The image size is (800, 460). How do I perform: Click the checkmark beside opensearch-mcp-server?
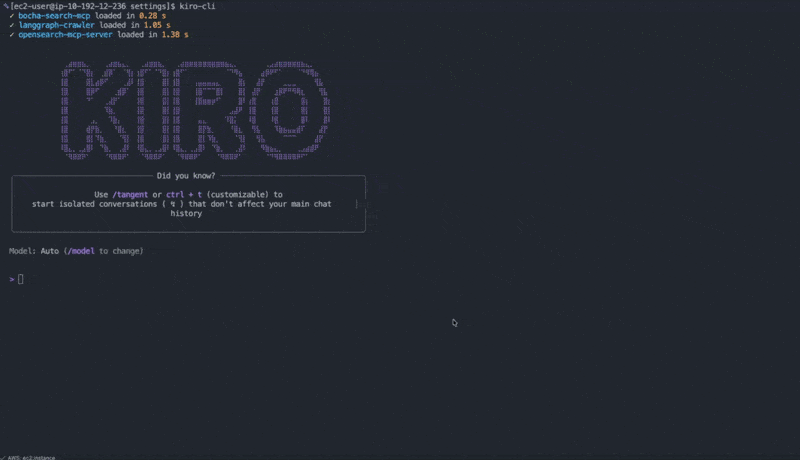[11, 35]
